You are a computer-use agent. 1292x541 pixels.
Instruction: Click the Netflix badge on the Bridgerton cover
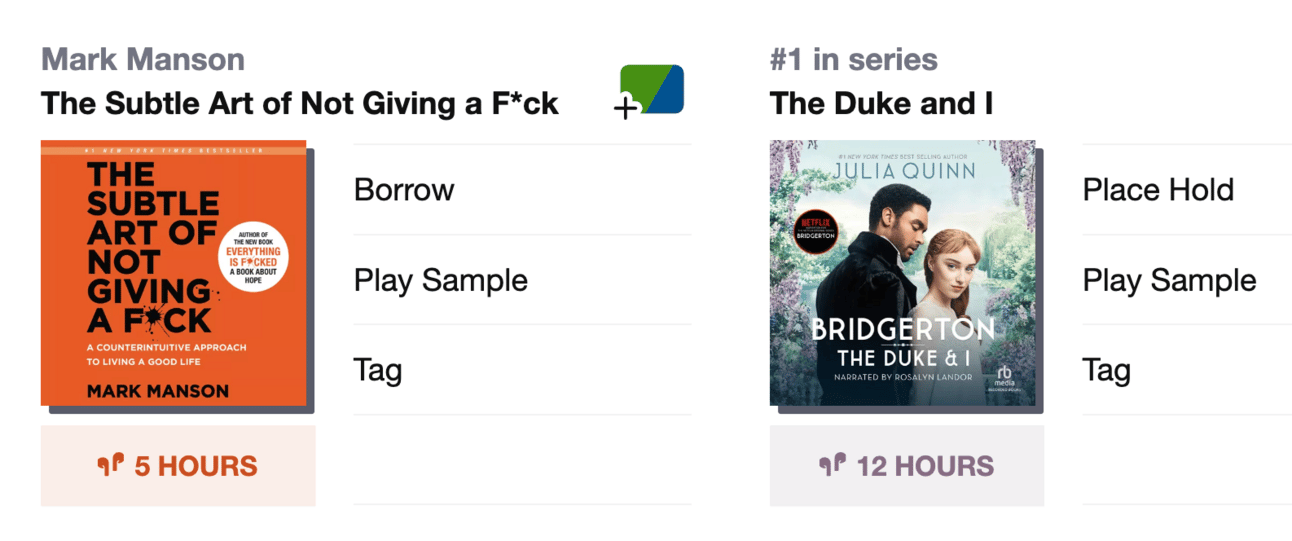pos(815,231)
